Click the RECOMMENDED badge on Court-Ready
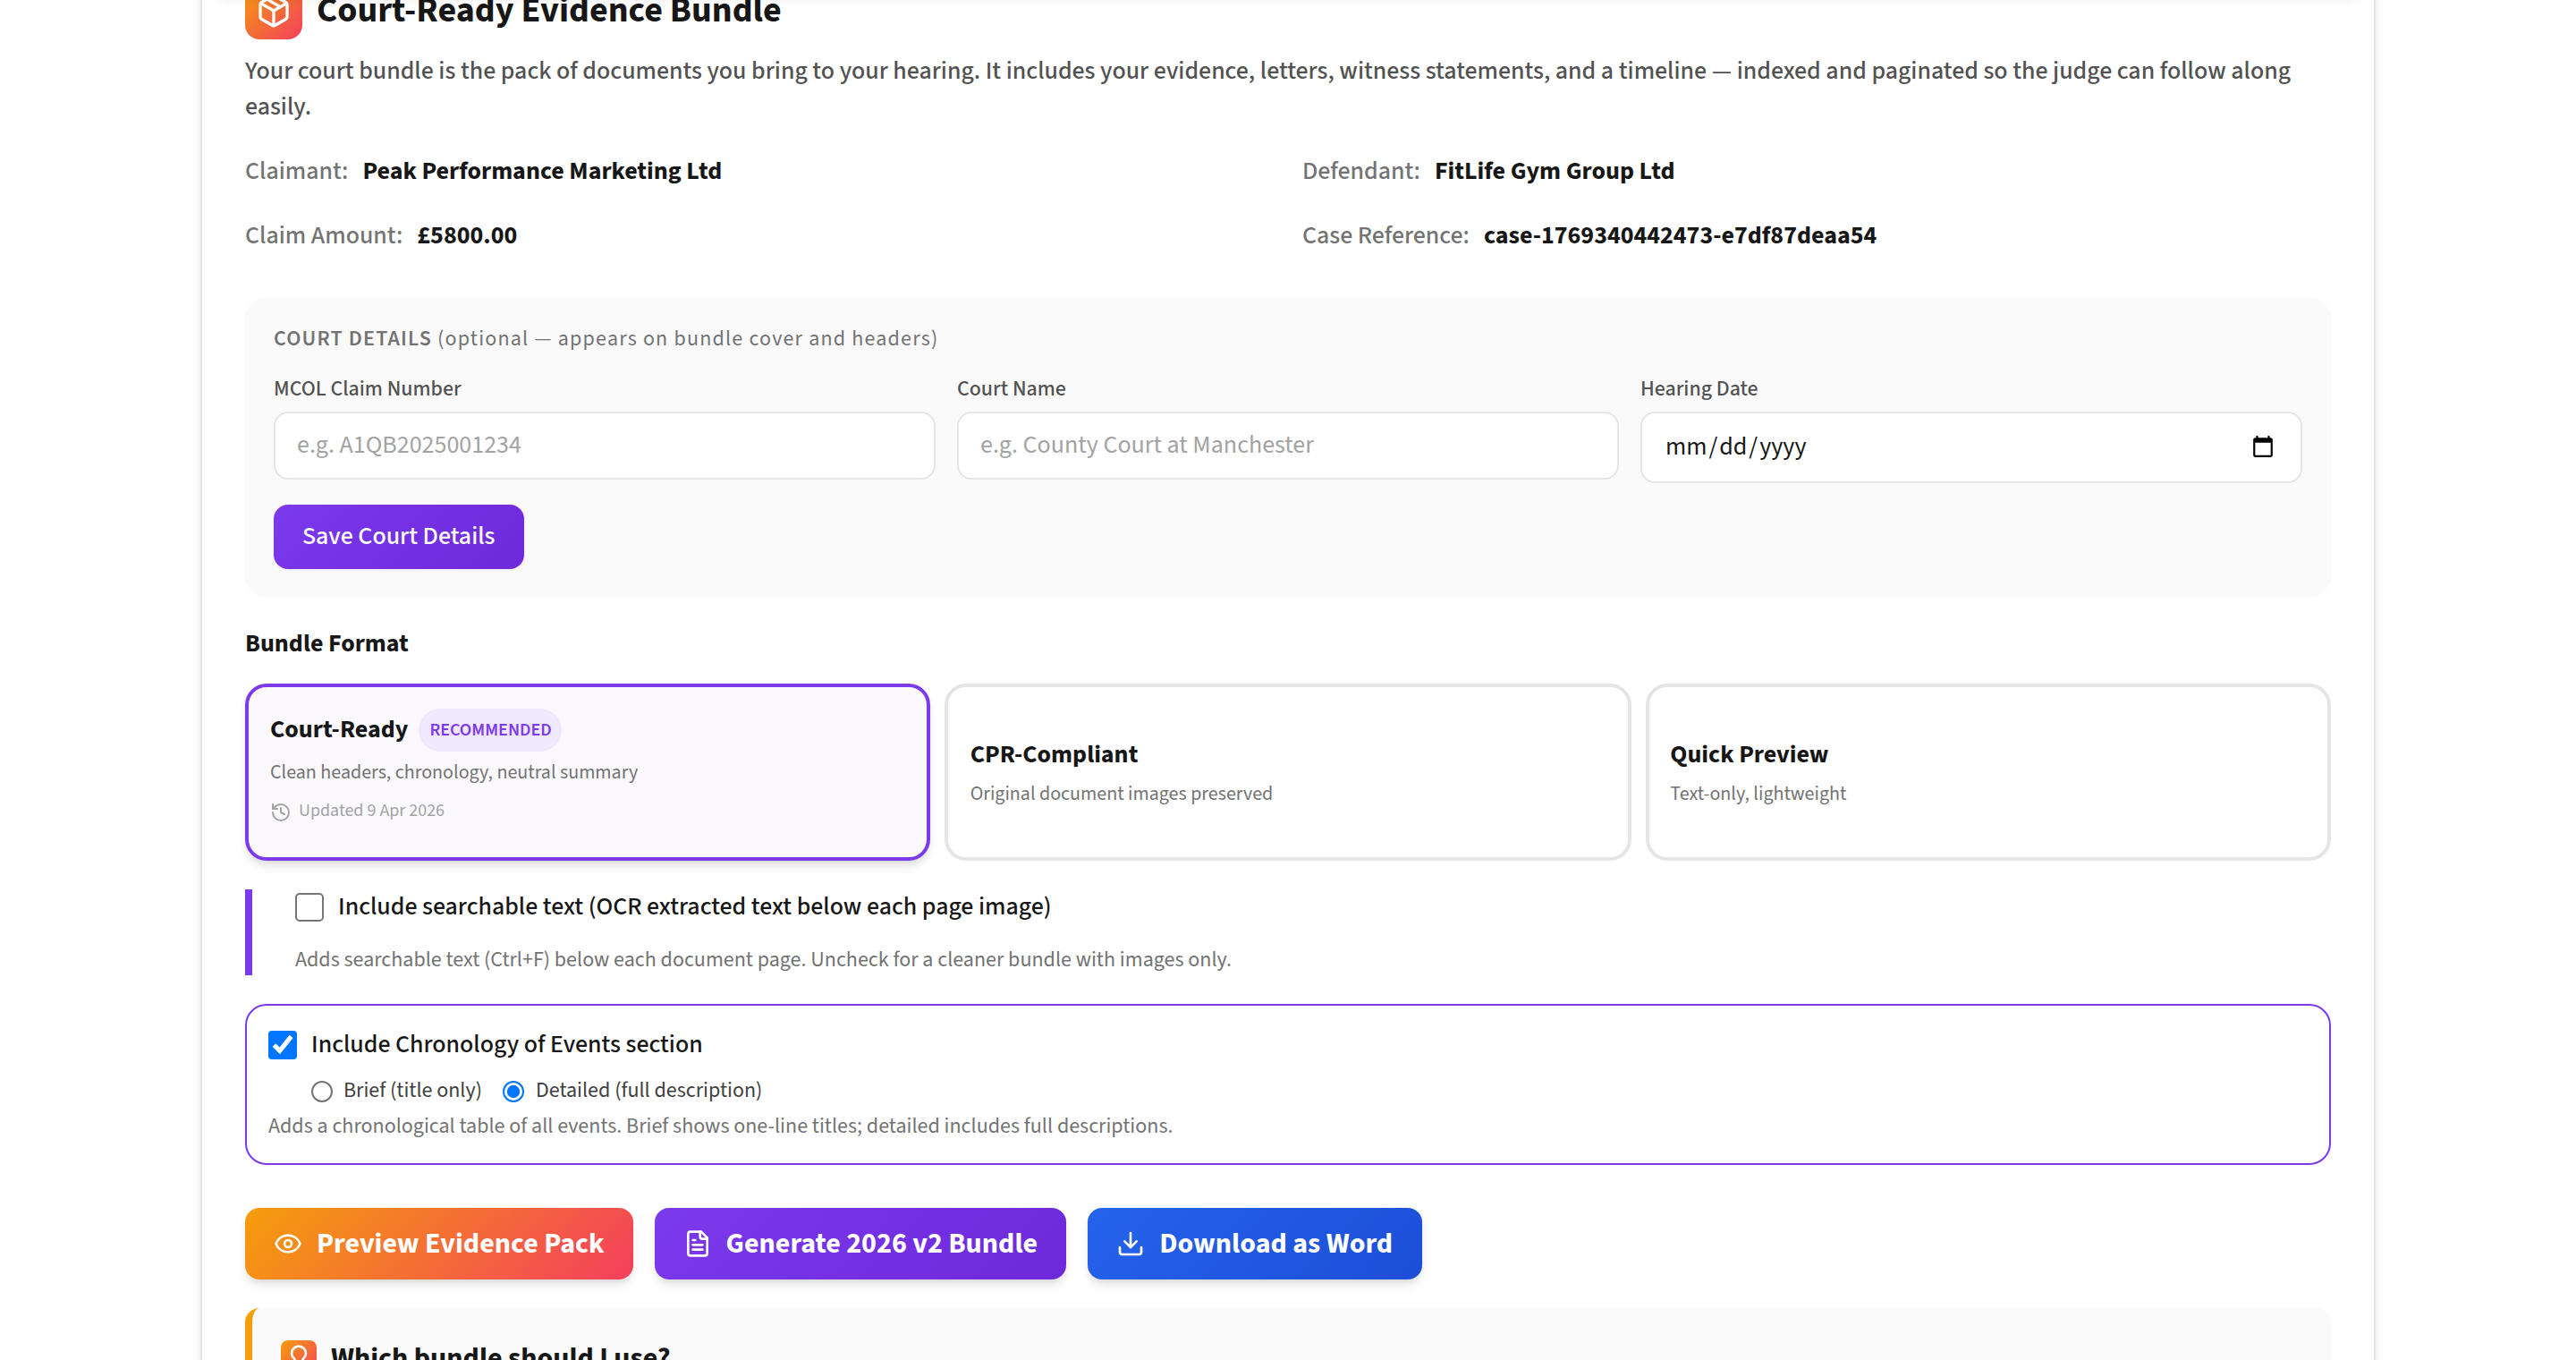2576x1360 pixels. pyautogui.click(x=490, y=730)
